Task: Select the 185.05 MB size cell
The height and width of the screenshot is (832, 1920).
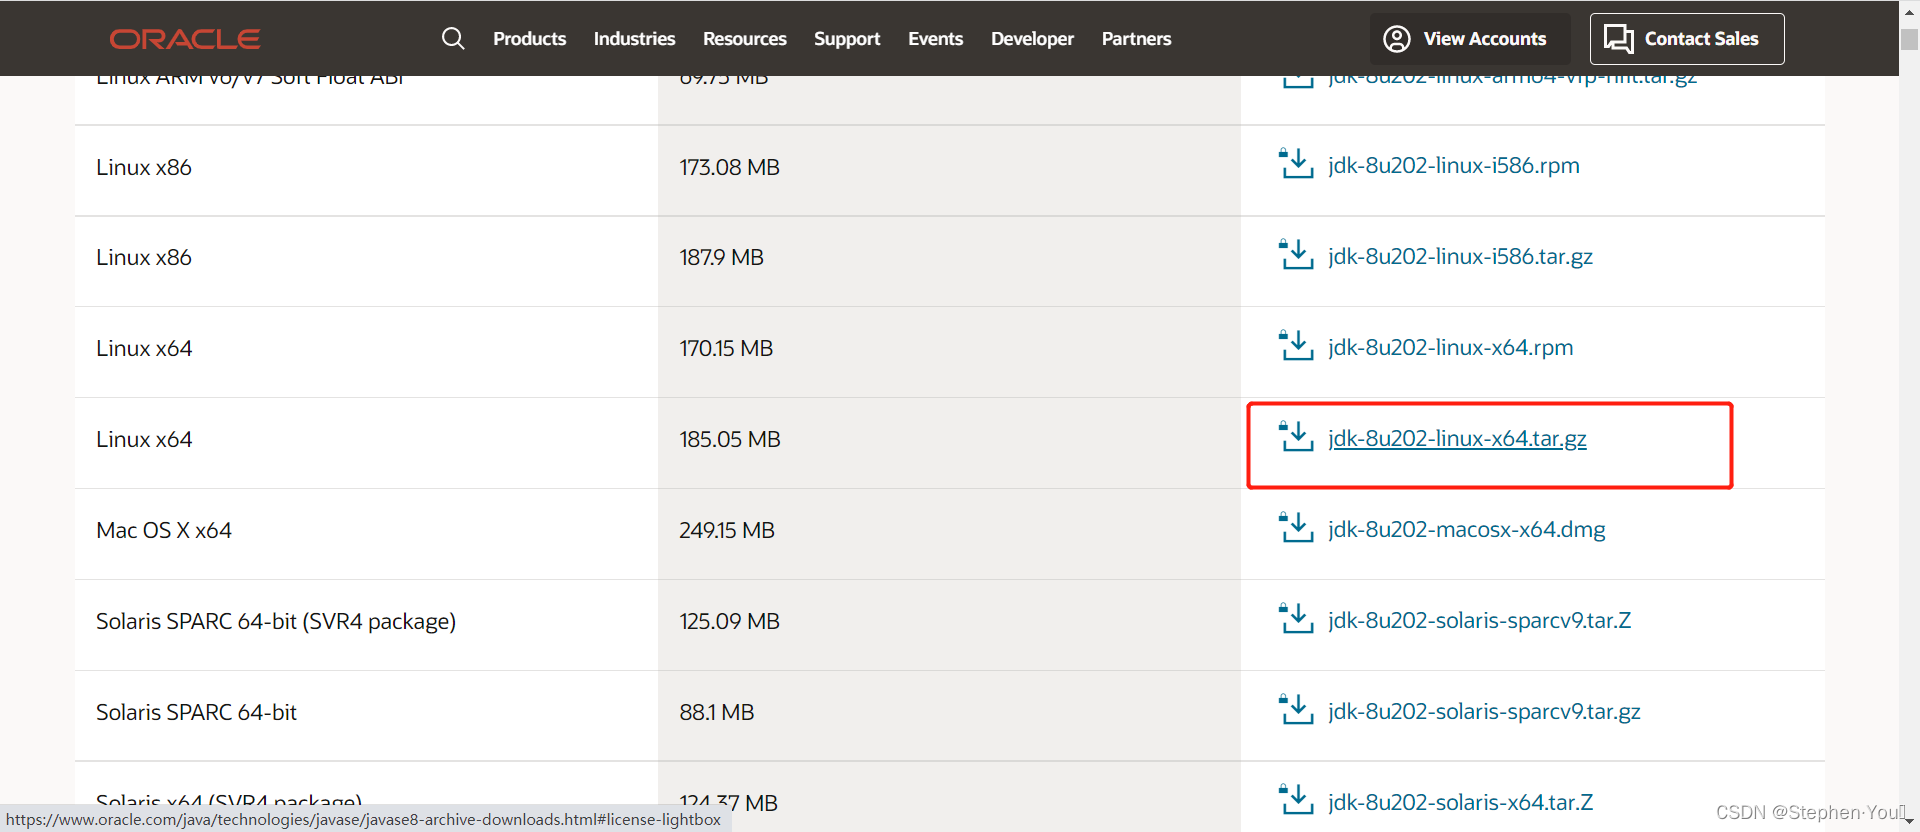Action: coord(949,444)
